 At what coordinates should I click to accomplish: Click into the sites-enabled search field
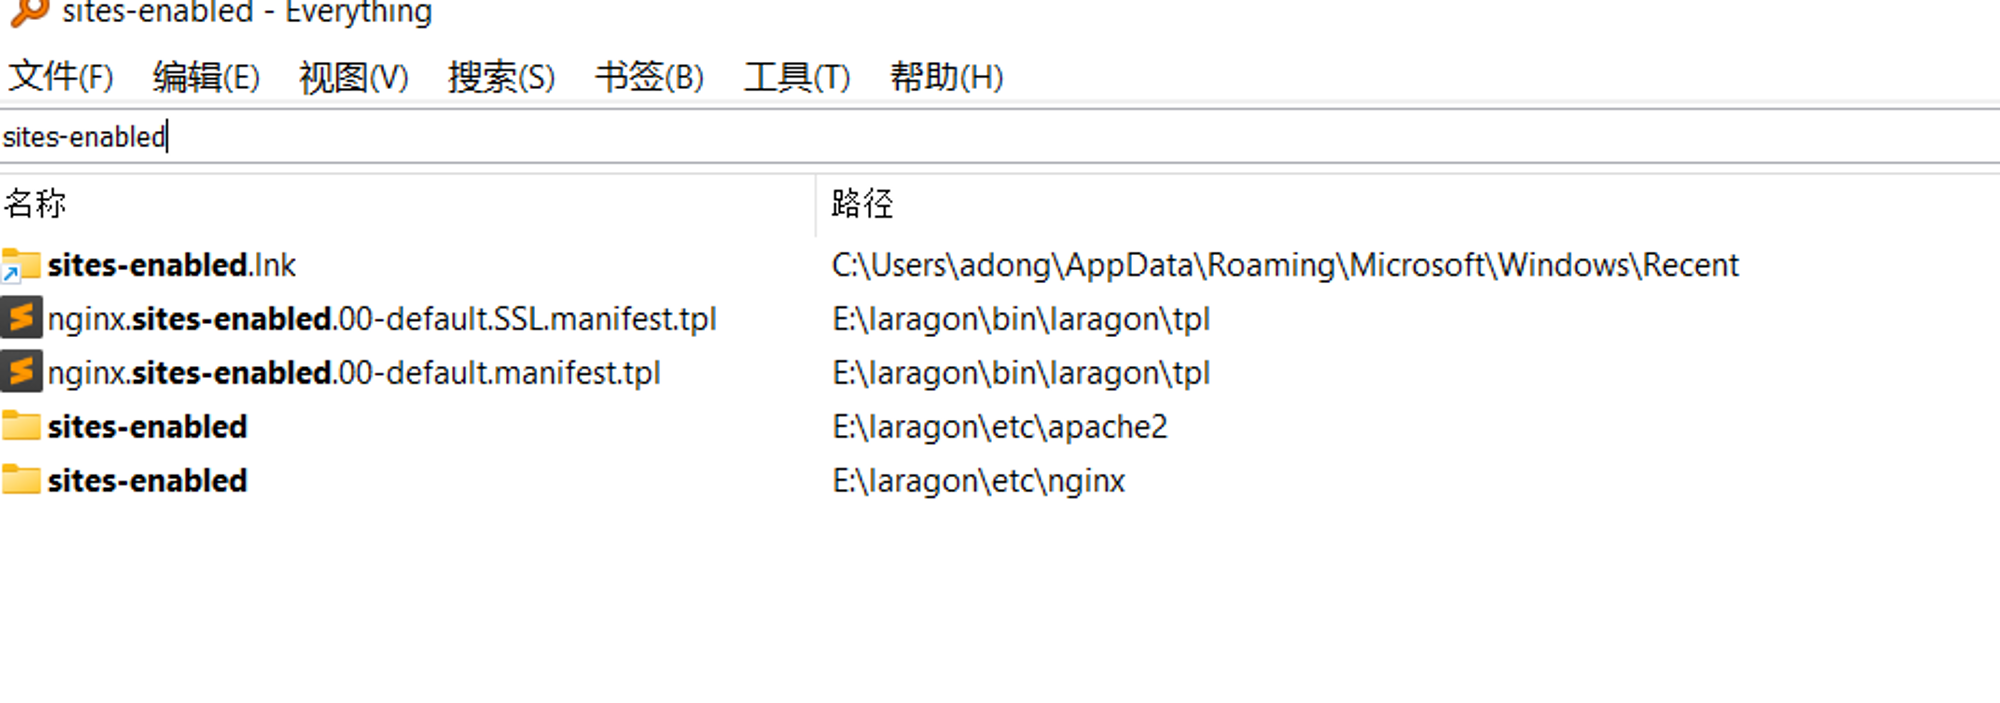click(1000, 136)
